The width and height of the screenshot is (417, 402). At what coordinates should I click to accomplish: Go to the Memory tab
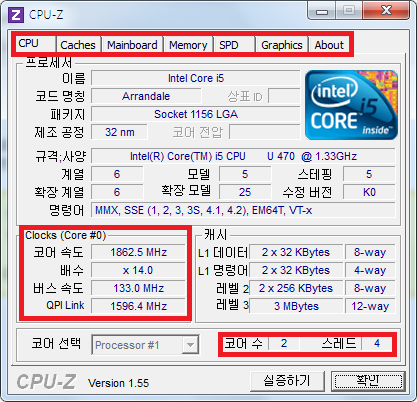(188, 45)
